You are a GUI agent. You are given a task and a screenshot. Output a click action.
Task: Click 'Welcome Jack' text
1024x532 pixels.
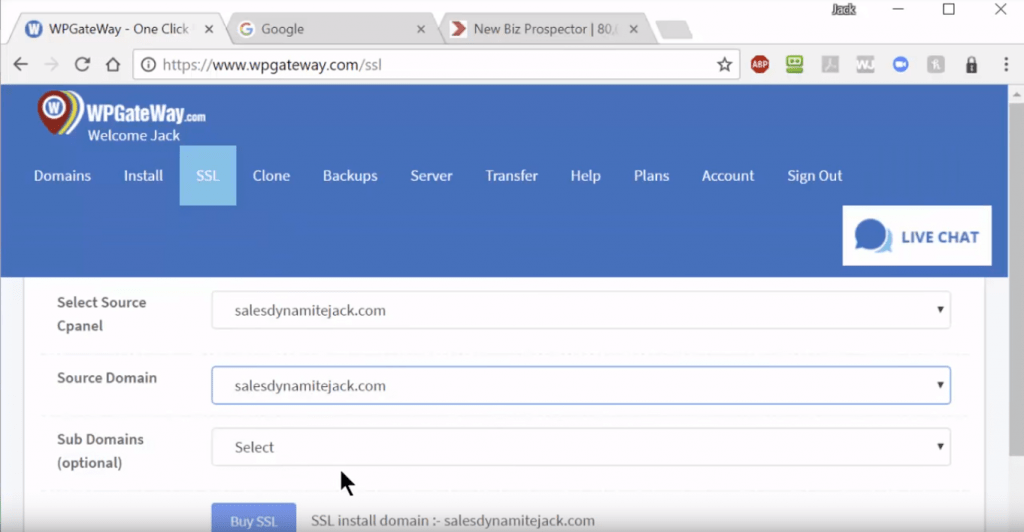point(134,136)
